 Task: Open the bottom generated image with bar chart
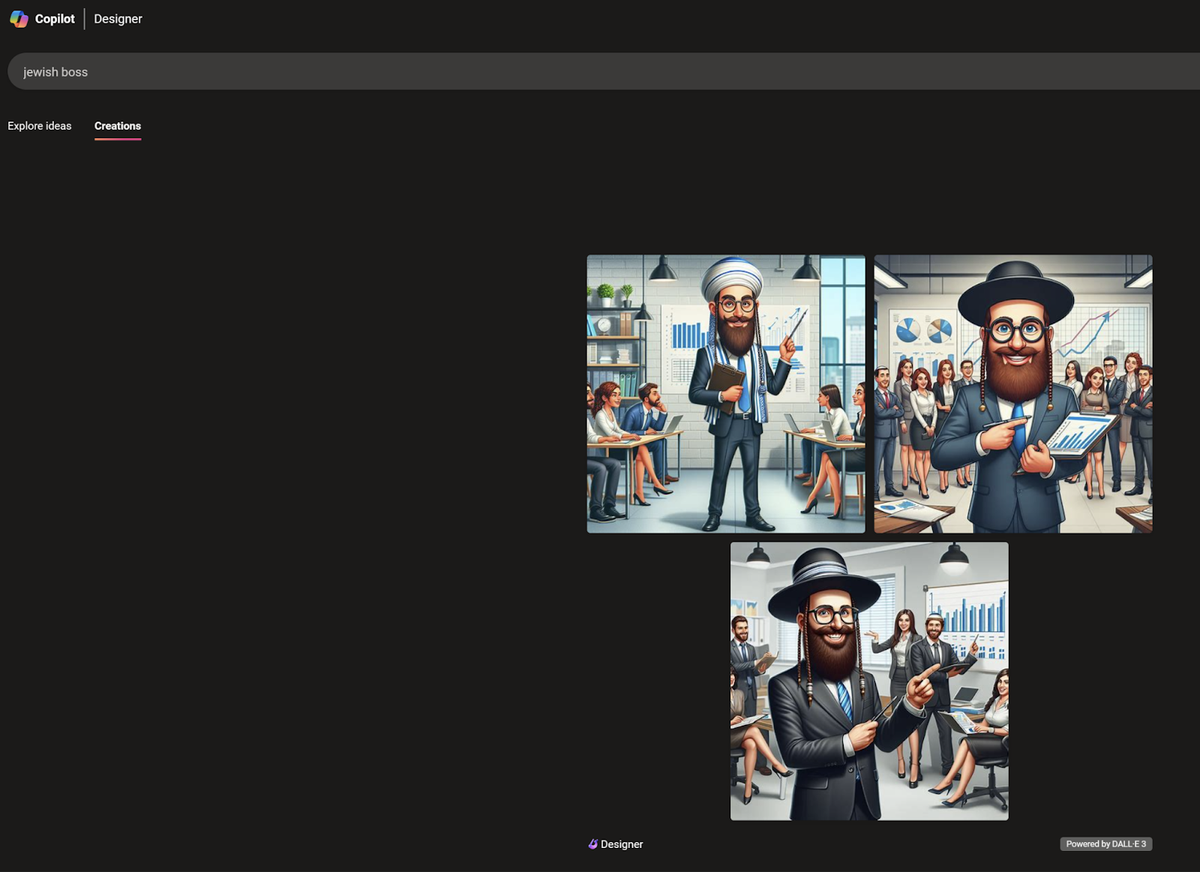pyautogui.click(x=869, y=681)
